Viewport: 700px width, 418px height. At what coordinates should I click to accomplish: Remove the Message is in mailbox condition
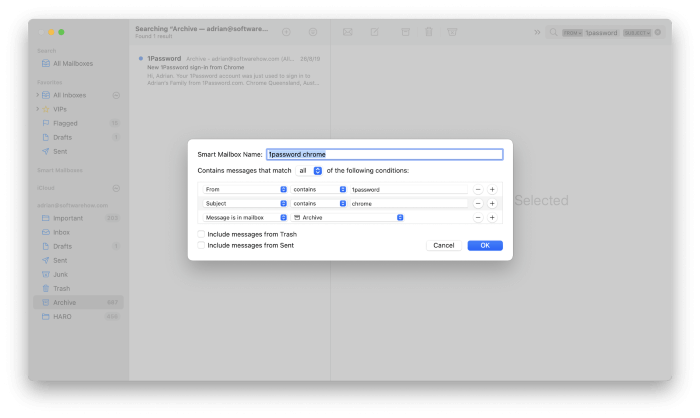(x=478, y=217)
